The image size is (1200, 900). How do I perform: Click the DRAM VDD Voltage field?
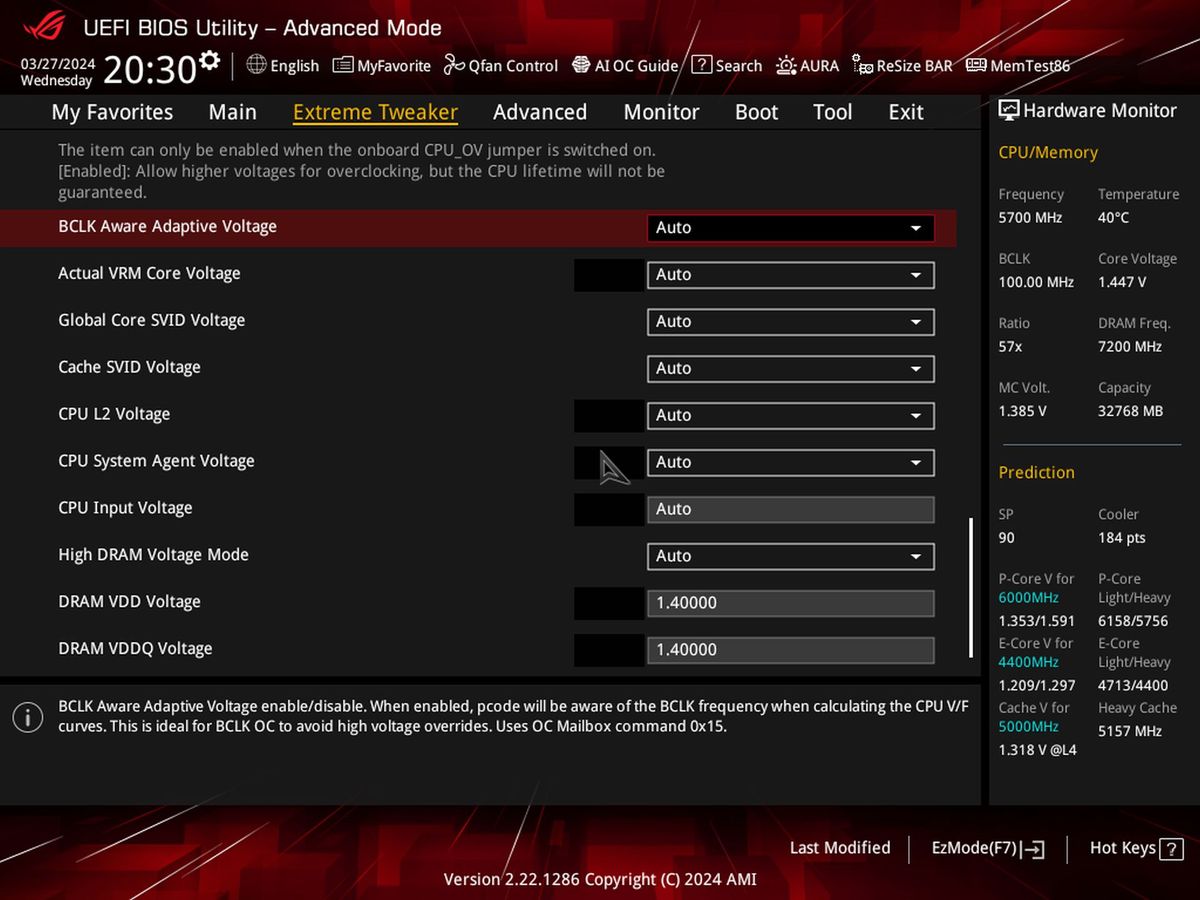[791, 604]
